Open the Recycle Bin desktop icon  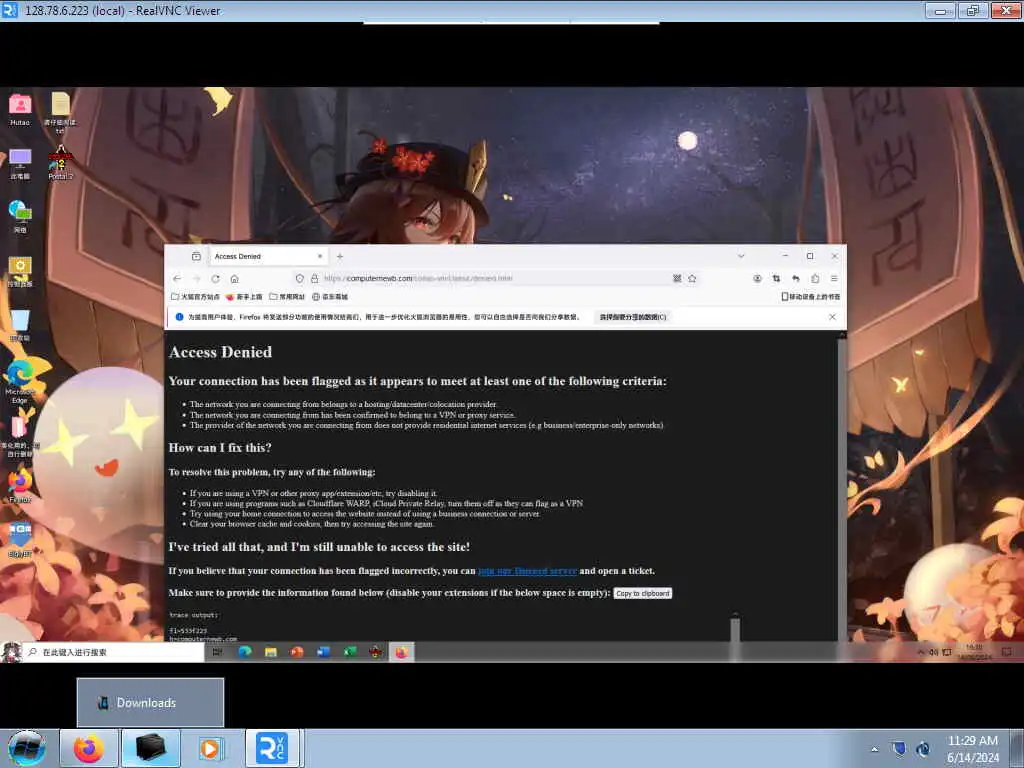[20, 325]
